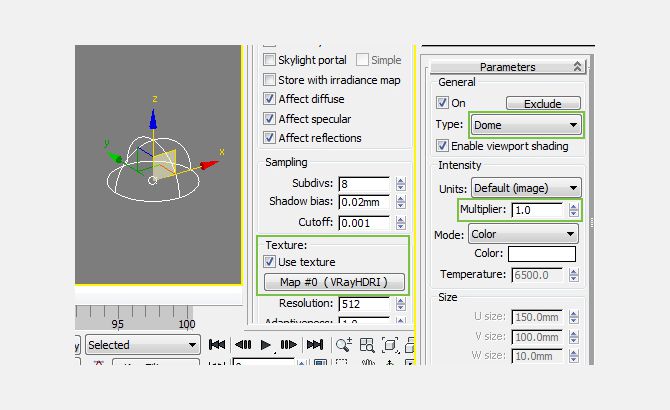Click the Temperature value field
The image size is (670, 410).
click(537, 275)
